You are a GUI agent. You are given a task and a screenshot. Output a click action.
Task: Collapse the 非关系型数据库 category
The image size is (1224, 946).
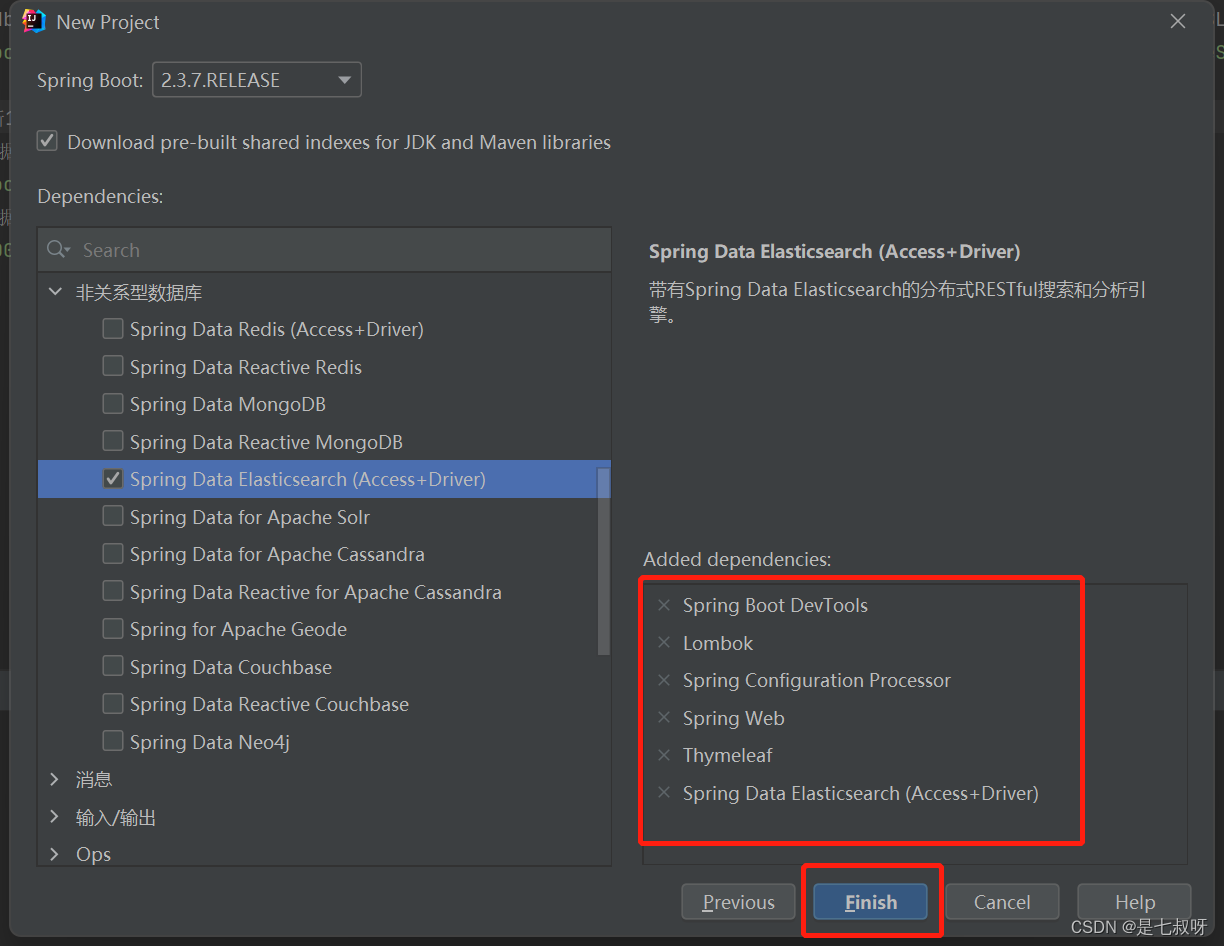(54, 292)
